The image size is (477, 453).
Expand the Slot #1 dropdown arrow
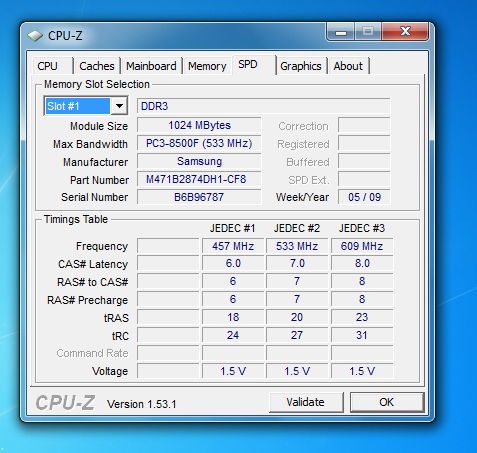[119, 106]
